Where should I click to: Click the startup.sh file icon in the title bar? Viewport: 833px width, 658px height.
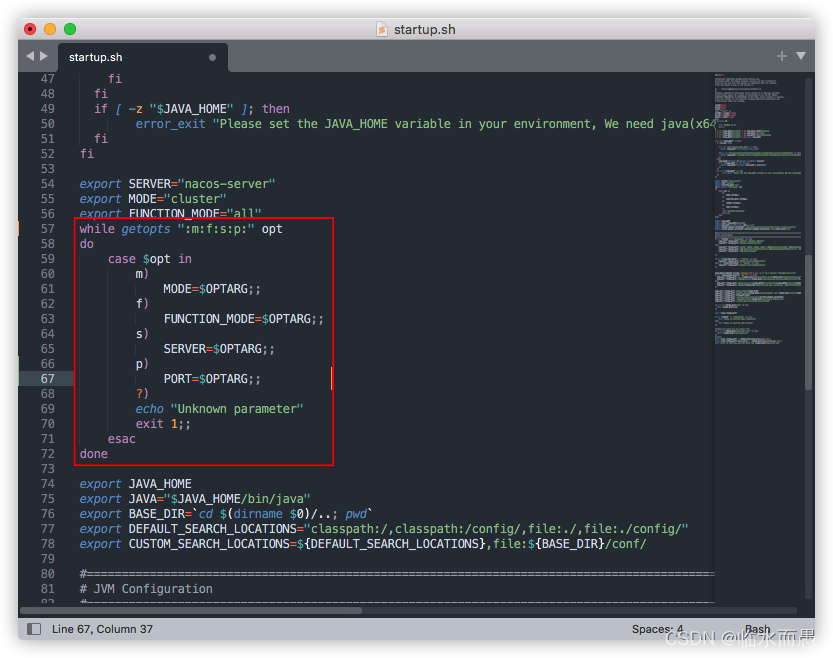coord(381,29)
